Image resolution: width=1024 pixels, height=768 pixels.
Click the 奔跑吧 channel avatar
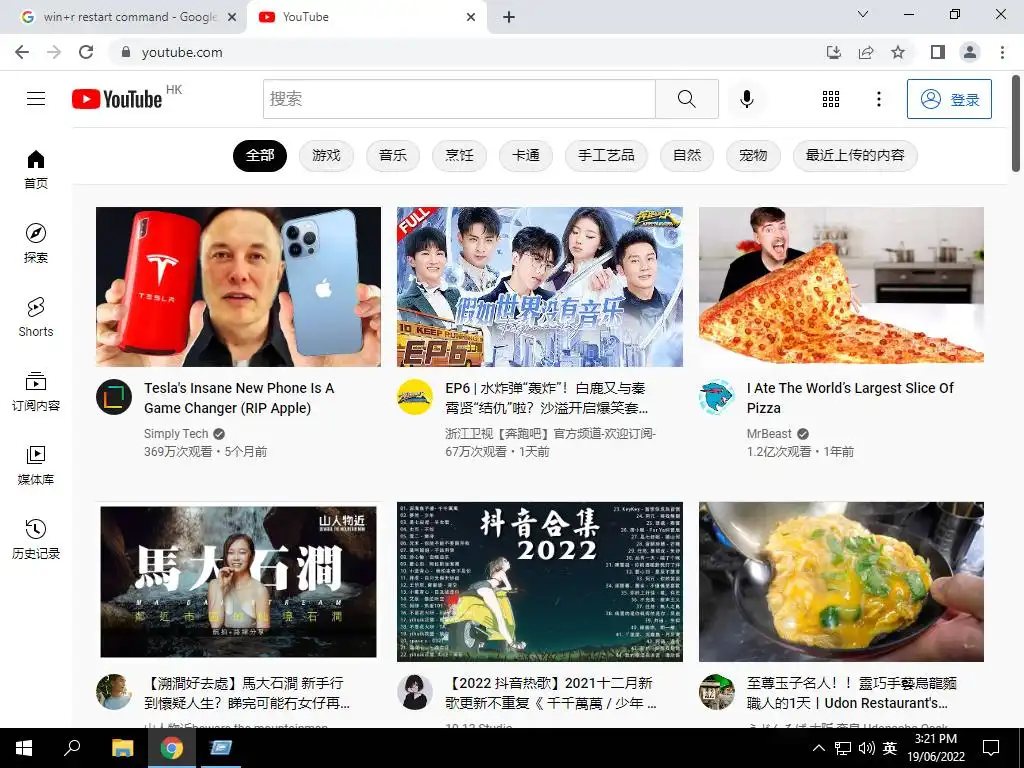tap(415, 397)
